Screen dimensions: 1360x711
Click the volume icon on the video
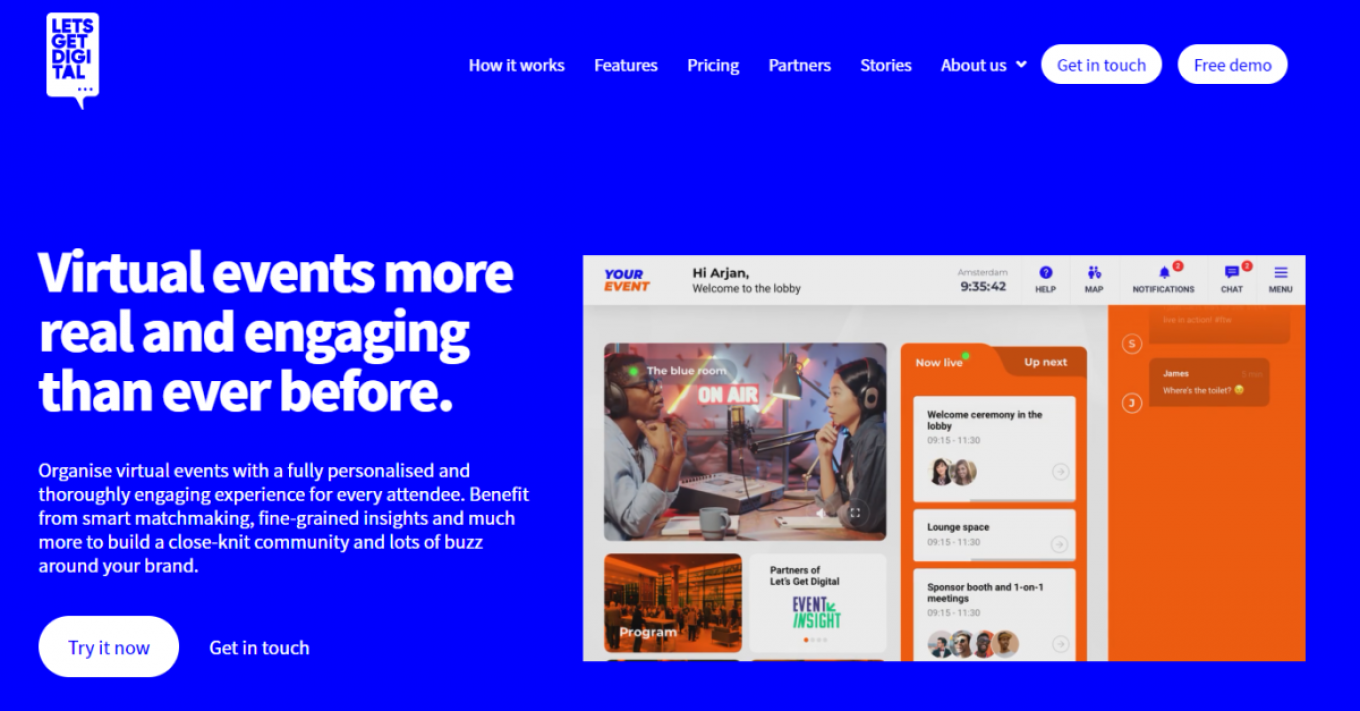pos(821,513)
